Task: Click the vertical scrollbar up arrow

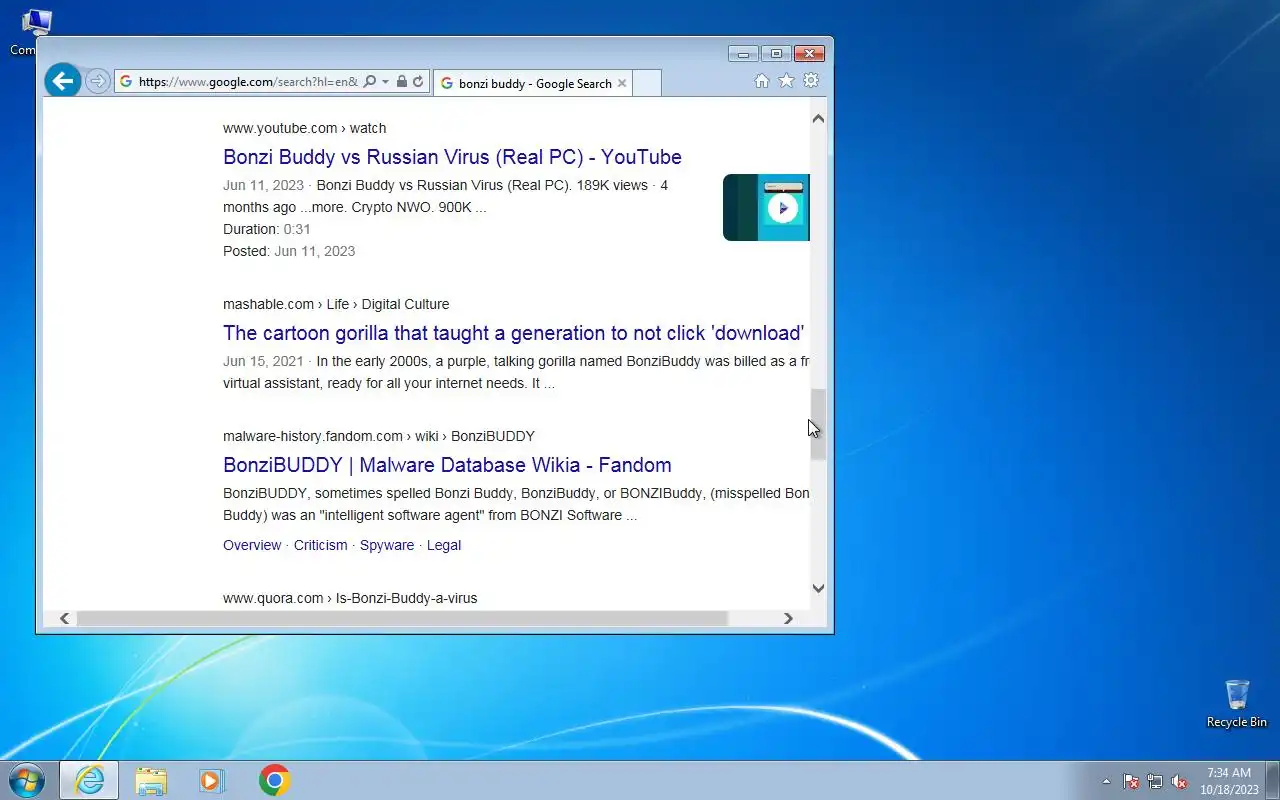Action: [x=818, y=119]
